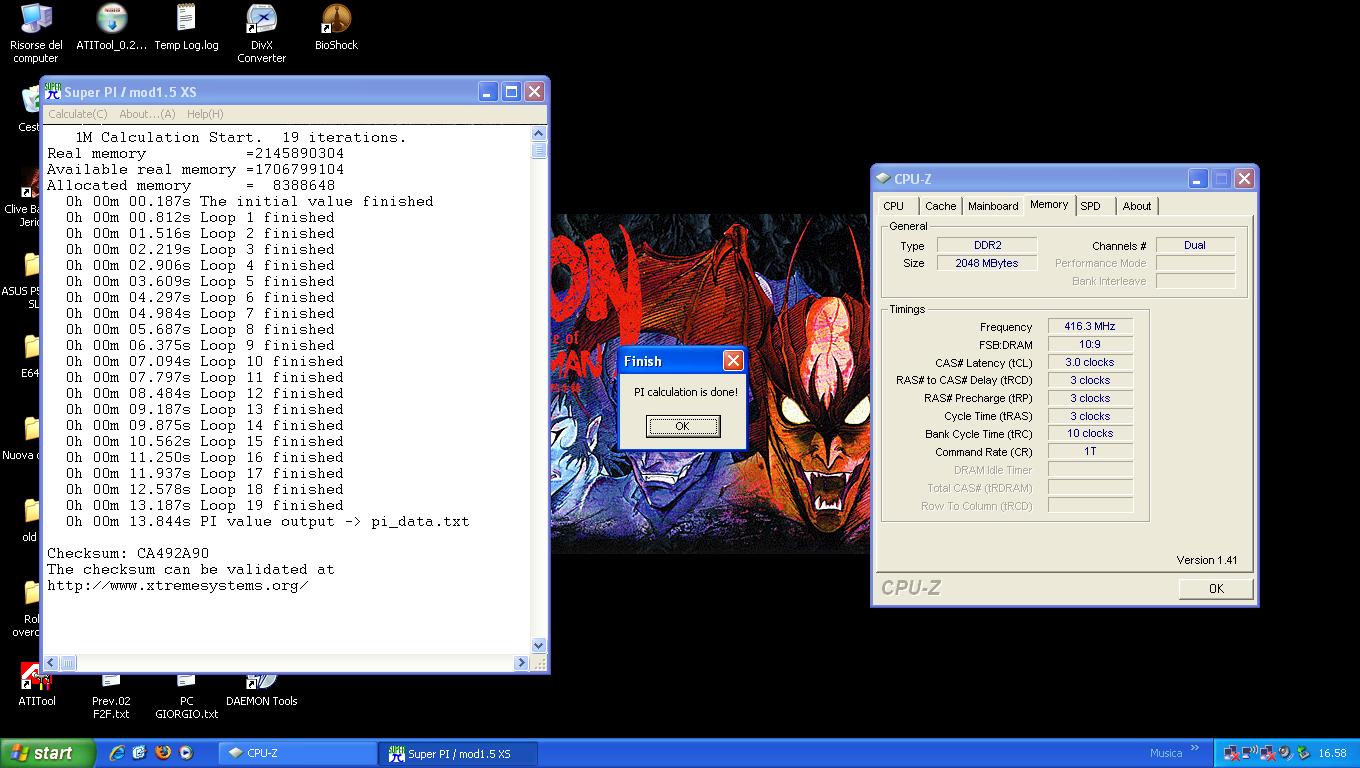Click Super PI horizontal scrollbar right arrow

click(x=521, y=663)
